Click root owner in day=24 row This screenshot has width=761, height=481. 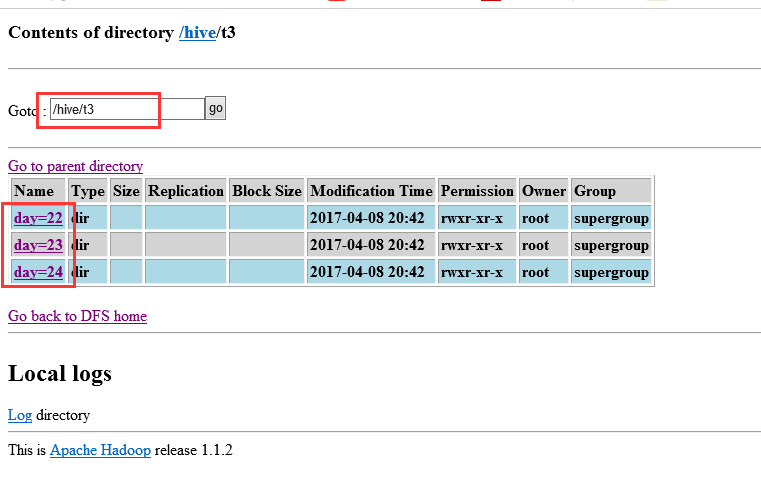coord(535,272)
